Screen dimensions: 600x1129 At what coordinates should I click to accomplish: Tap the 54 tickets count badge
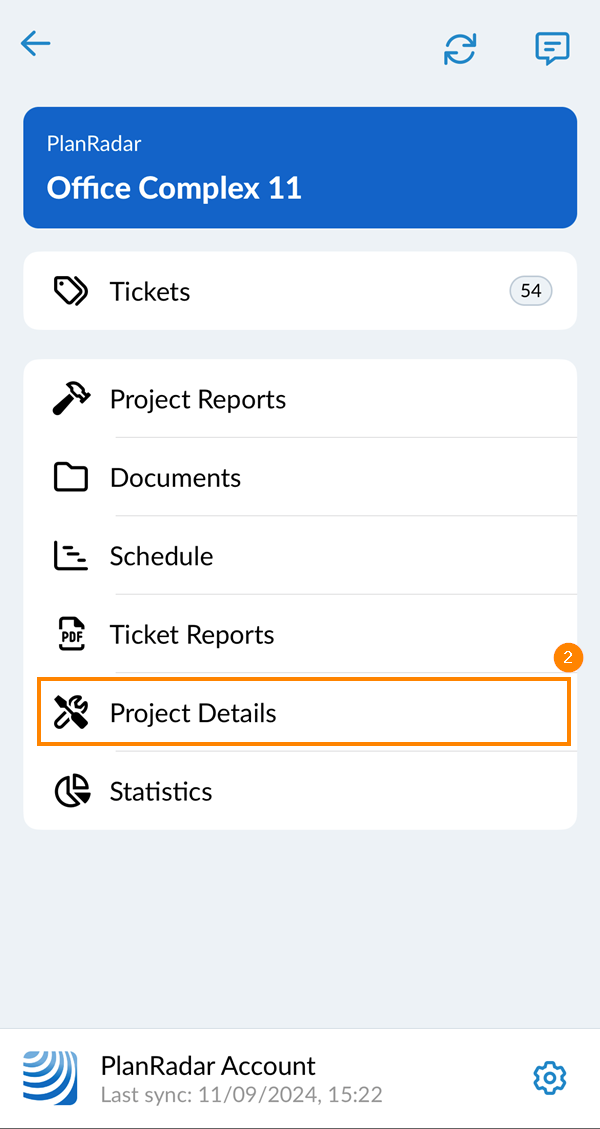click(x=530, y=291)
